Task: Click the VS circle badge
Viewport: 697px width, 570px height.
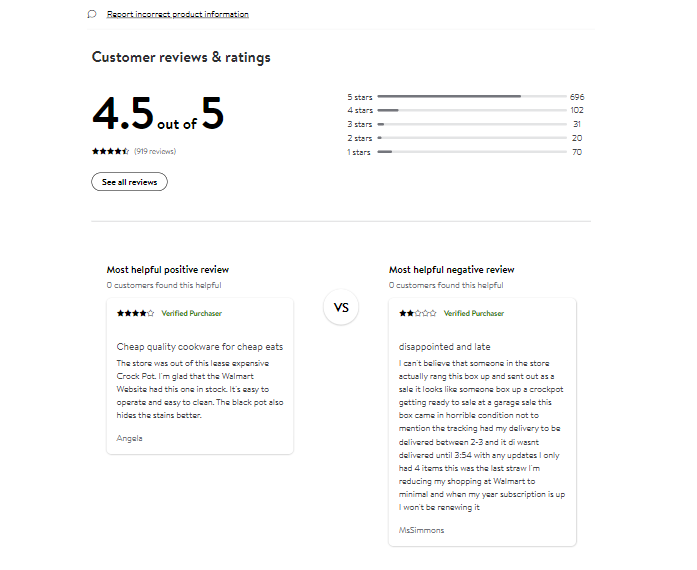Action: 341,307
